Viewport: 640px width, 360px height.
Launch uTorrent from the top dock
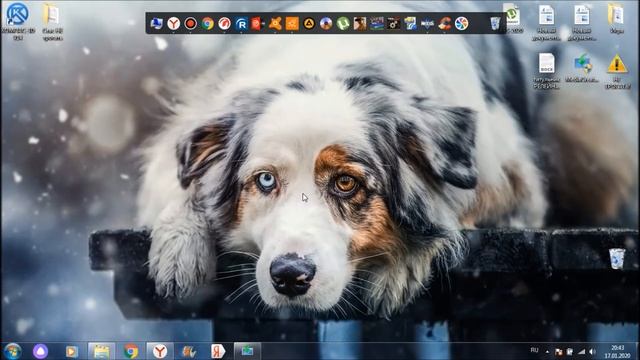coord(343,23)
